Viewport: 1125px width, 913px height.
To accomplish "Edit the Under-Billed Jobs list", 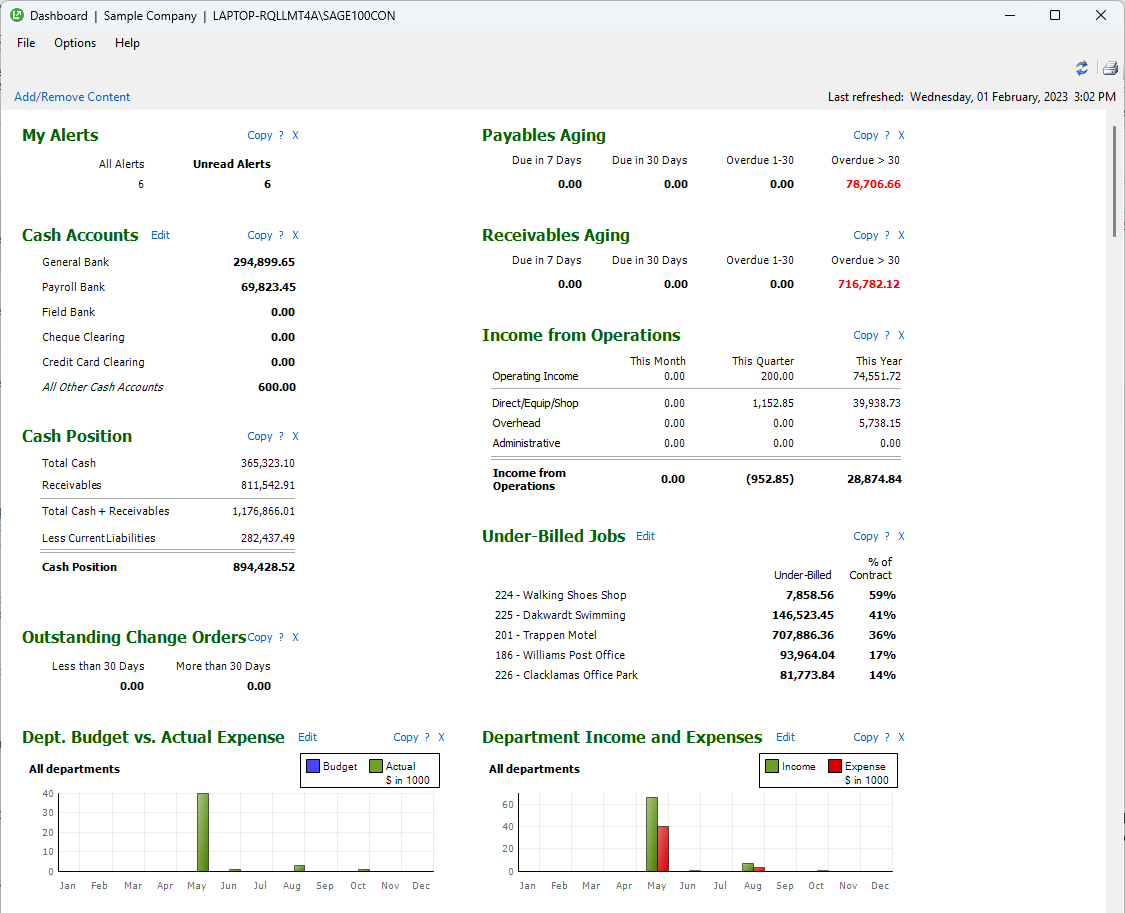I will 645,537.
